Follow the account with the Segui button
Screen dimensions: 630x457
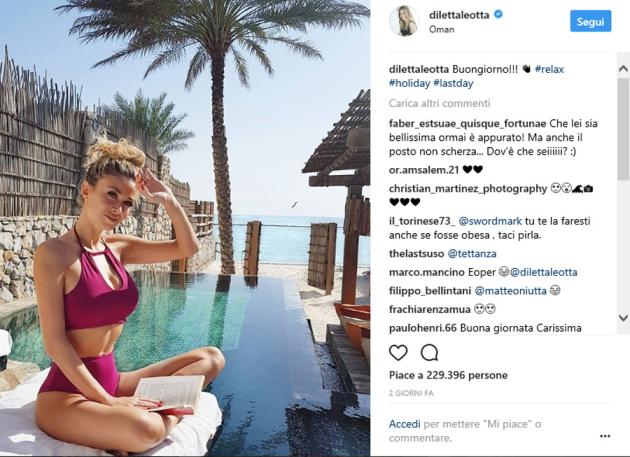(590, 21)
